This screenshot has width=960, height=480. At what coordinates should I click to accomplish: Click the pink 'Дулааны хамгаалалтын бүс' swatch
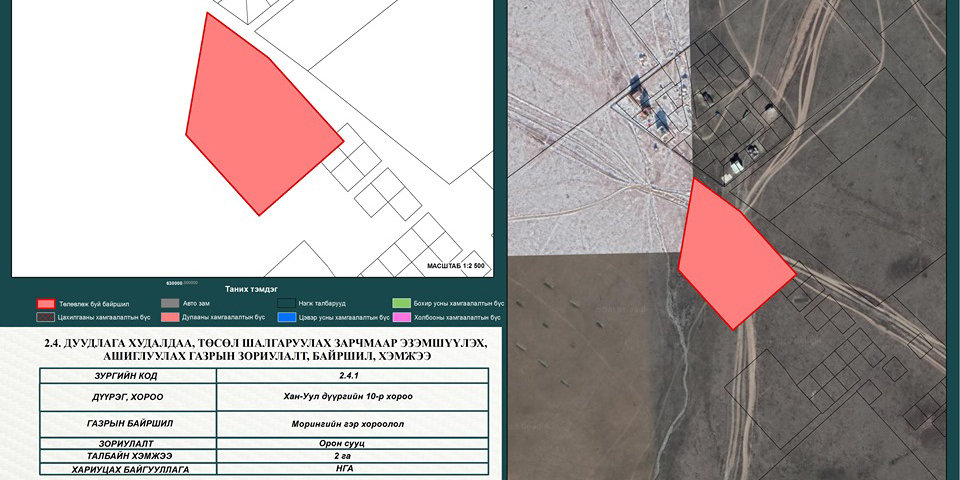pyautogui.click(x=170, y=317)
